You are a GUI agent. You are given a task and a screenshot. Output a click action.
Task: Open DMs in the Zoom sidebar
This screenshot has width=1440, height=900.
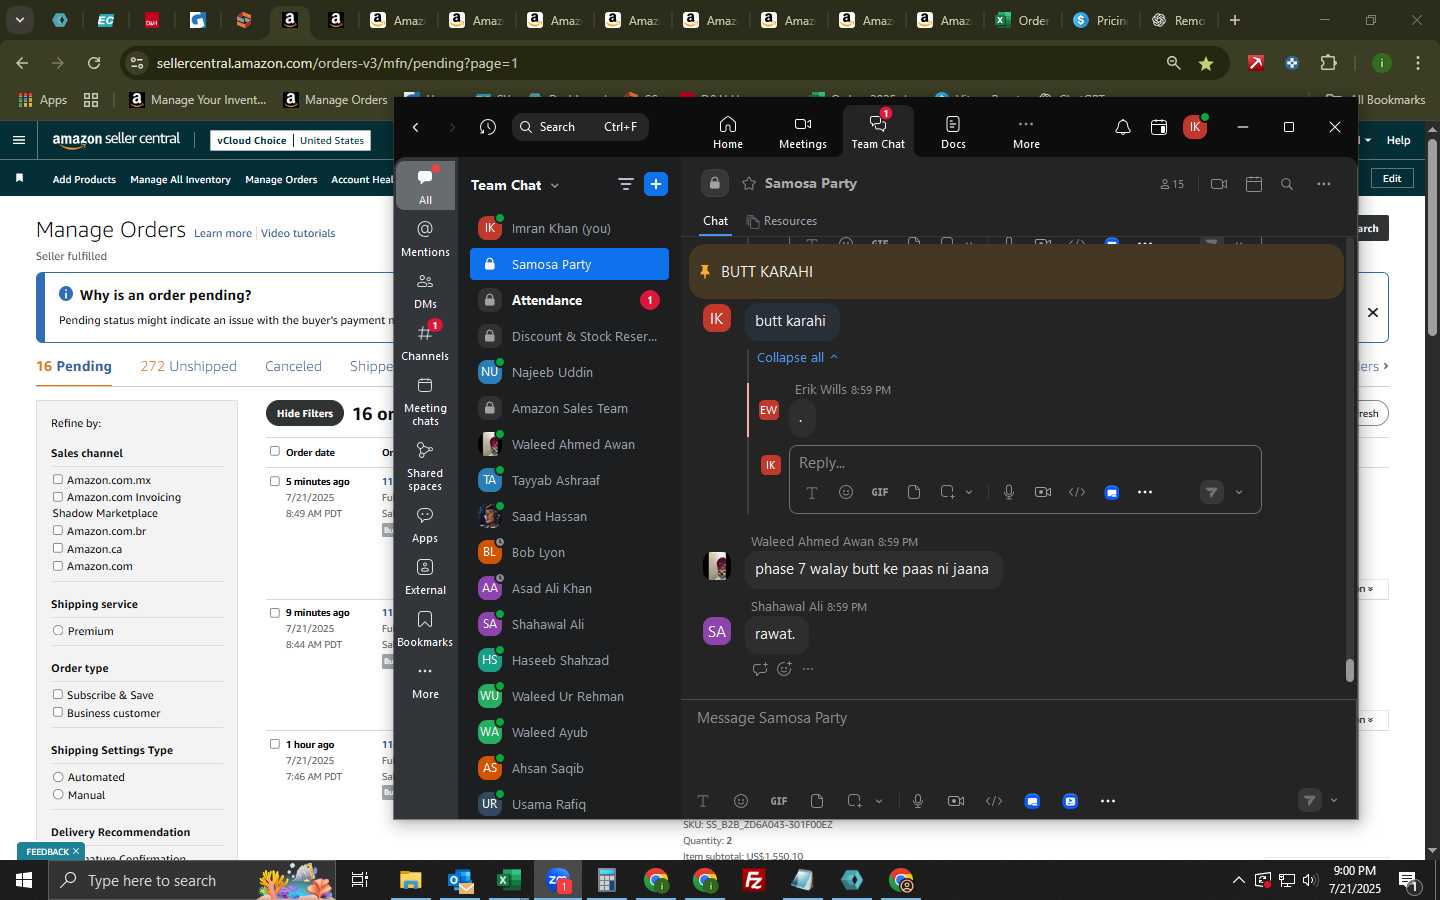[425, 291]
